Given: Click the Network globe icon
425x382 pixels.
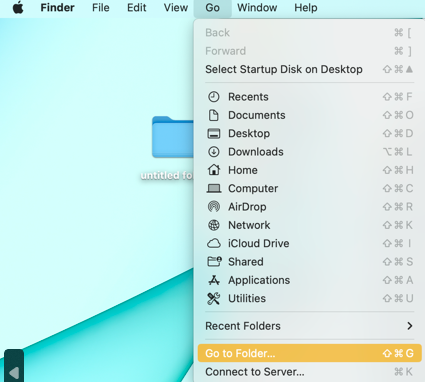Looking at the screenshot, I should [x=214, y=225].
